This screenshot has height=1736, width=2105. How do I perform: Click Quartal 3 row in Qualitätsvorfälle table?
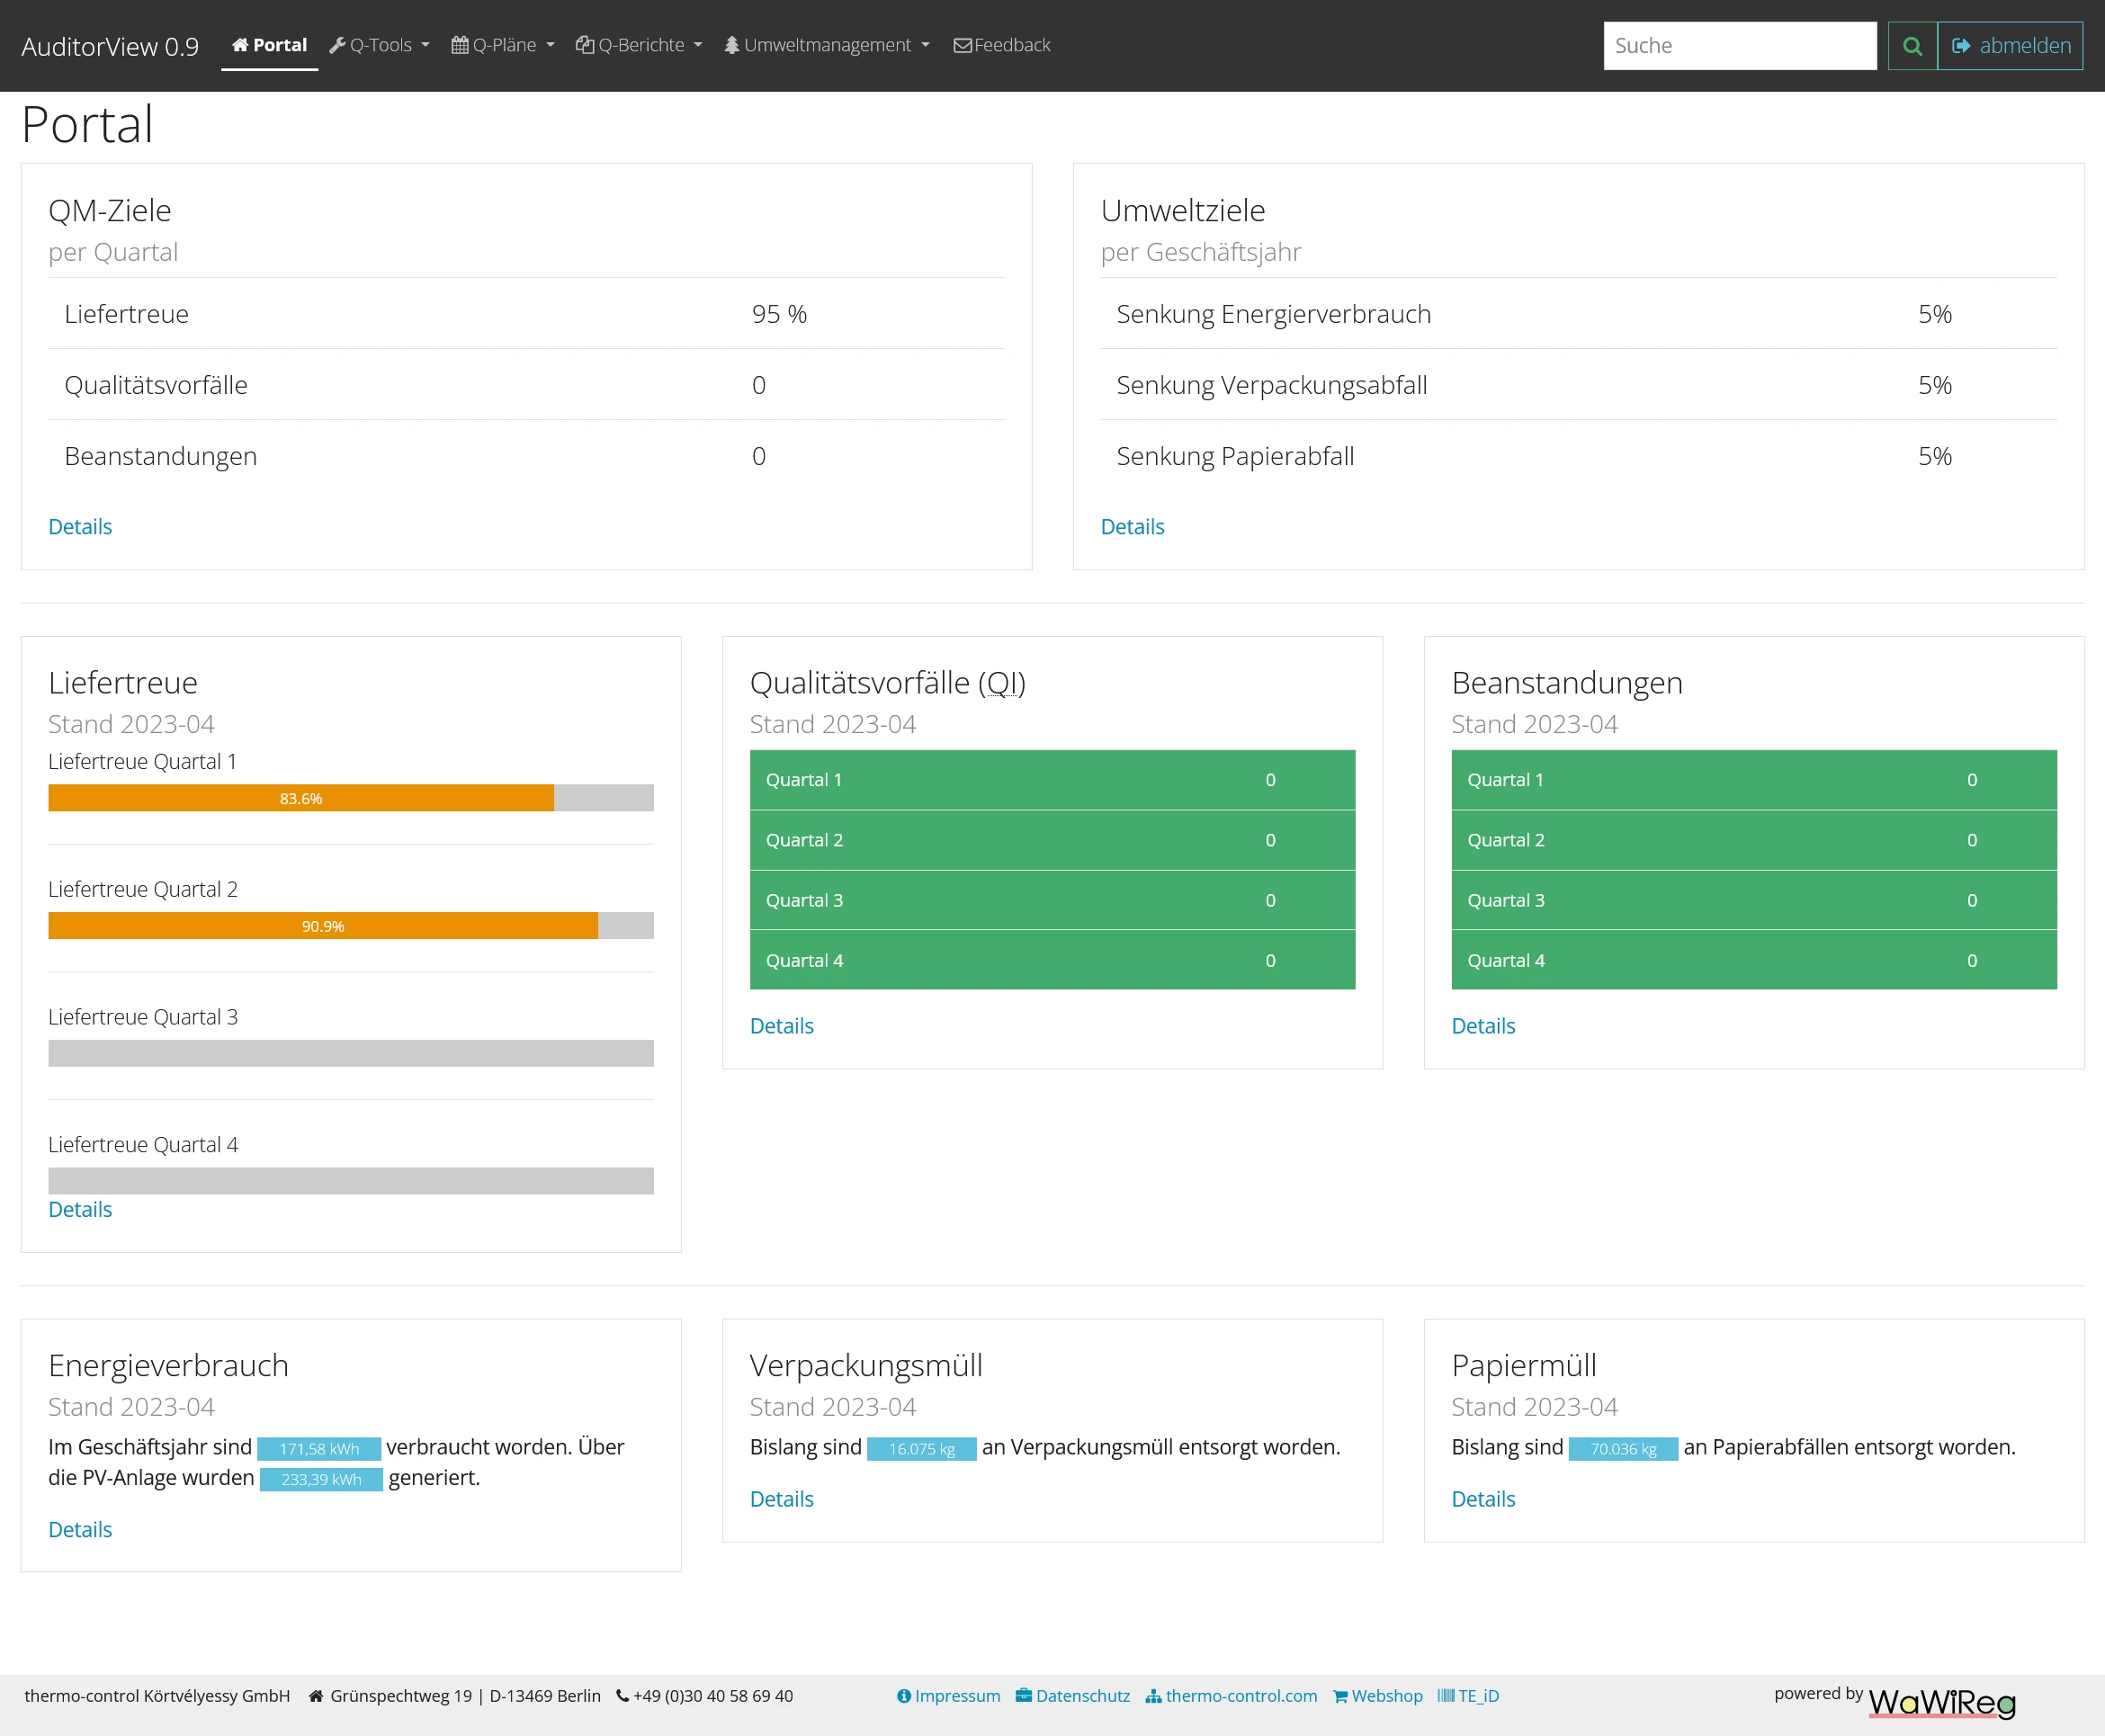[1052, 900]
